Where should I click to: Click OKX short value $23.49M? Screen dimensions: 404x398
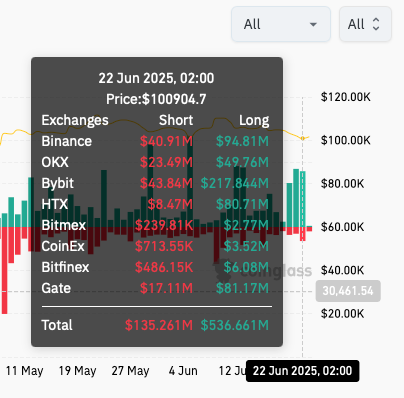[166, 162]
